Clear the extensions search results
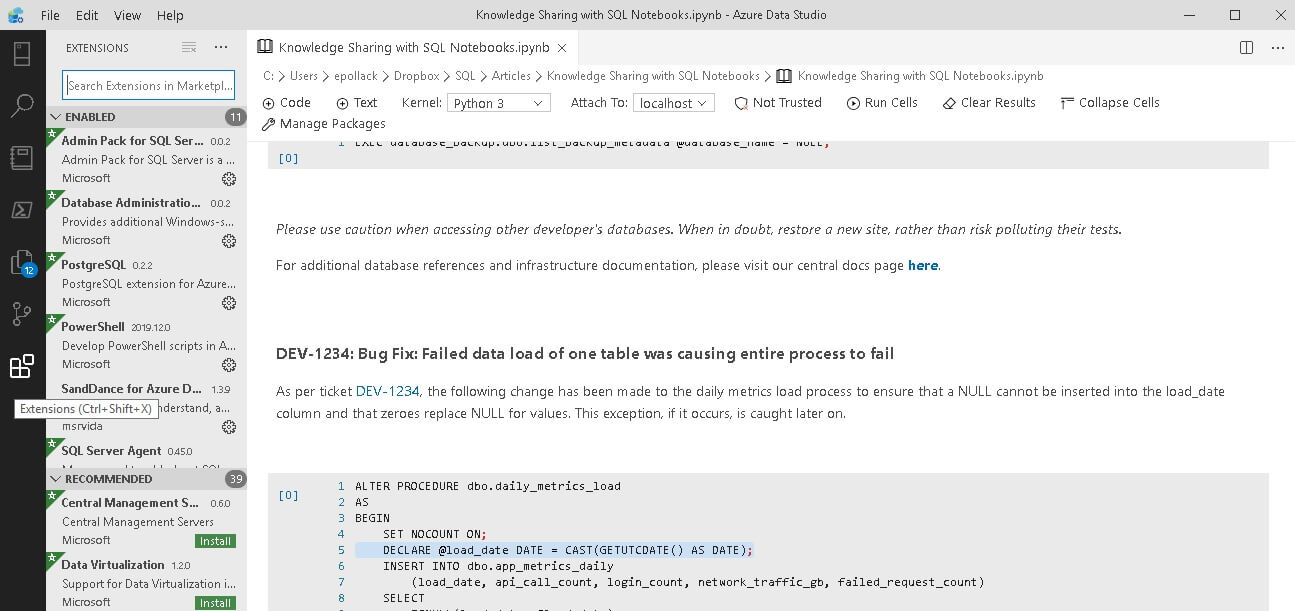 coord(189,48)
